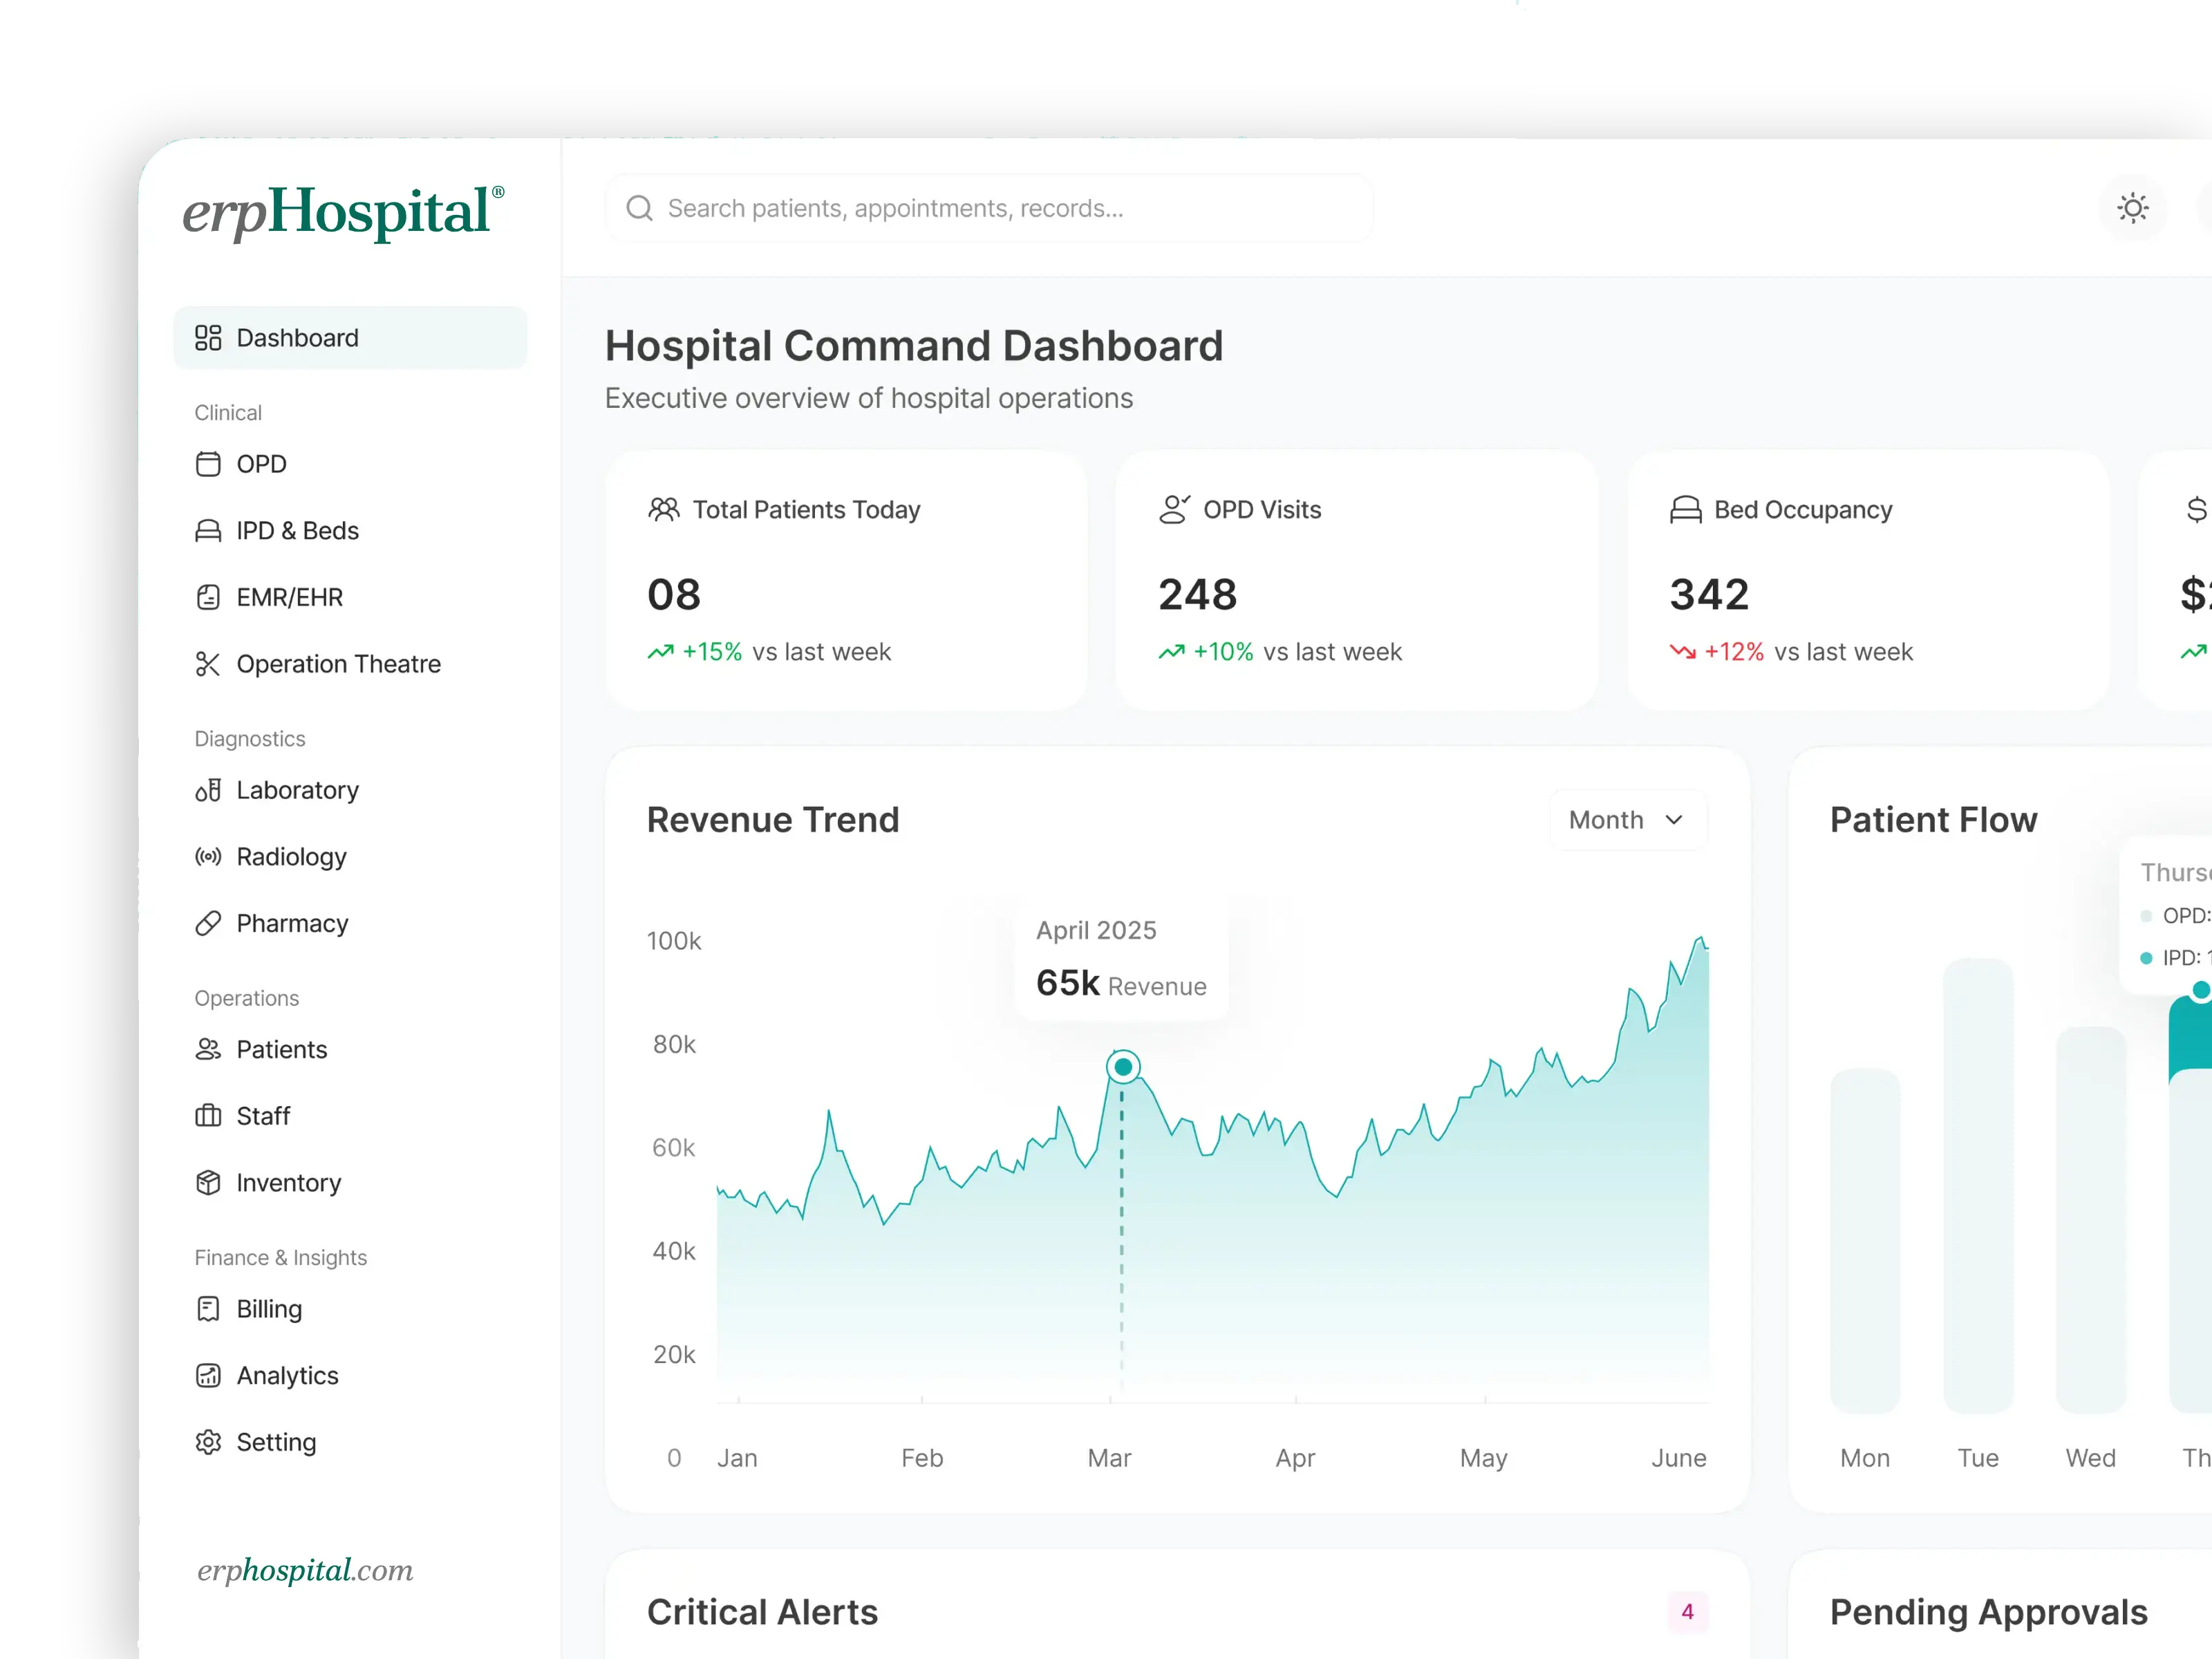Click the Billing receipt icon

(208, 1309)
